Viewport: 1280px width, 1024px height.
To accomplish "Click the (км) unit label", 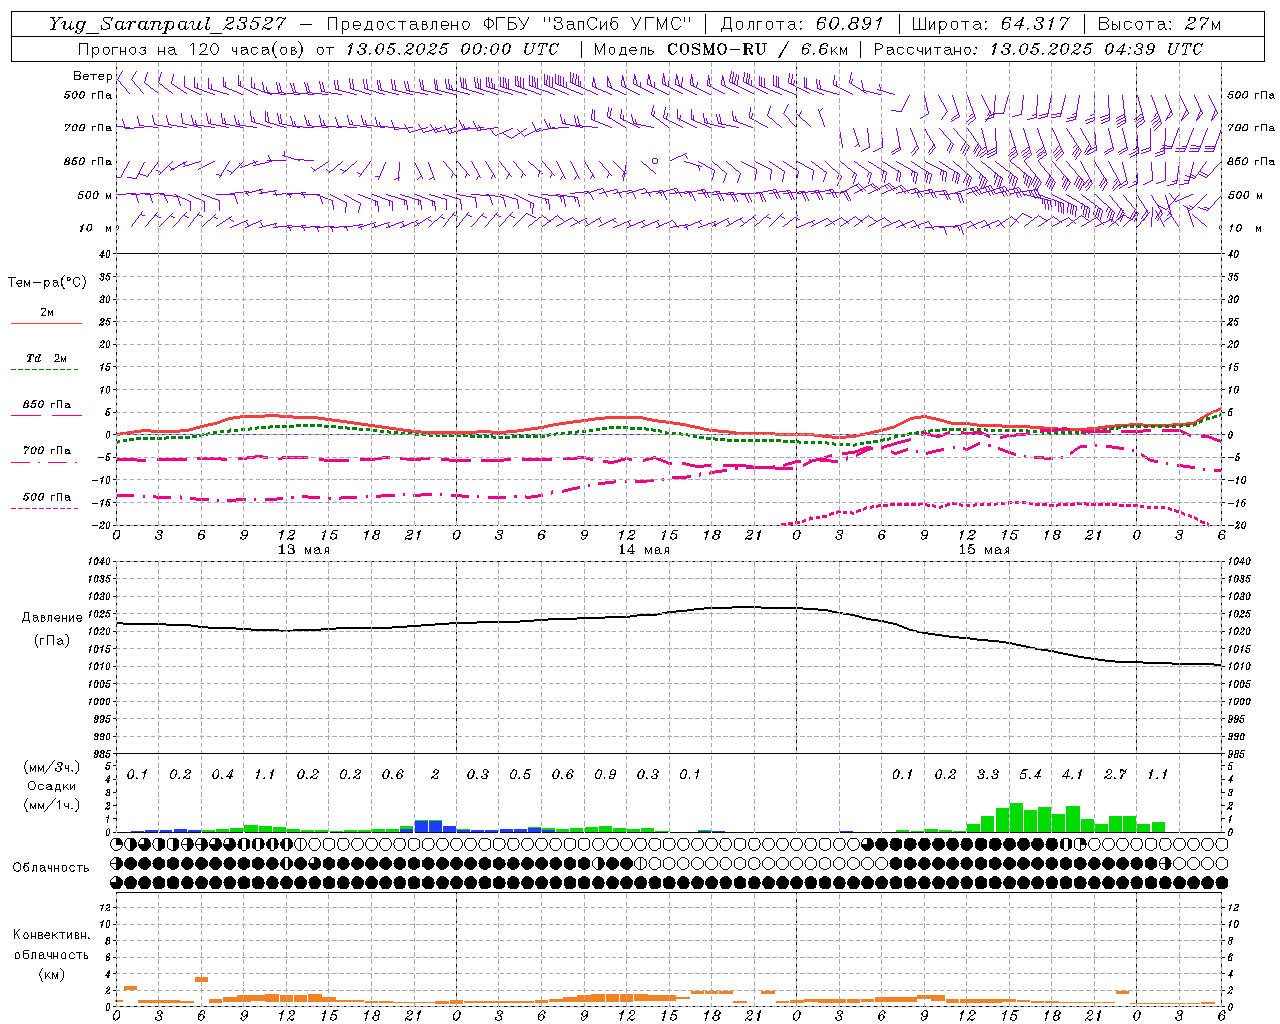I will [51, 974].
